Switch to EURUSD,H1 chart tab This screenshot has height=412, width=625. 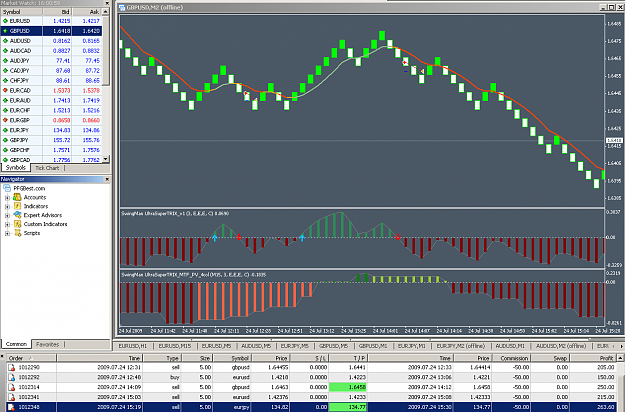coord(133,346)
